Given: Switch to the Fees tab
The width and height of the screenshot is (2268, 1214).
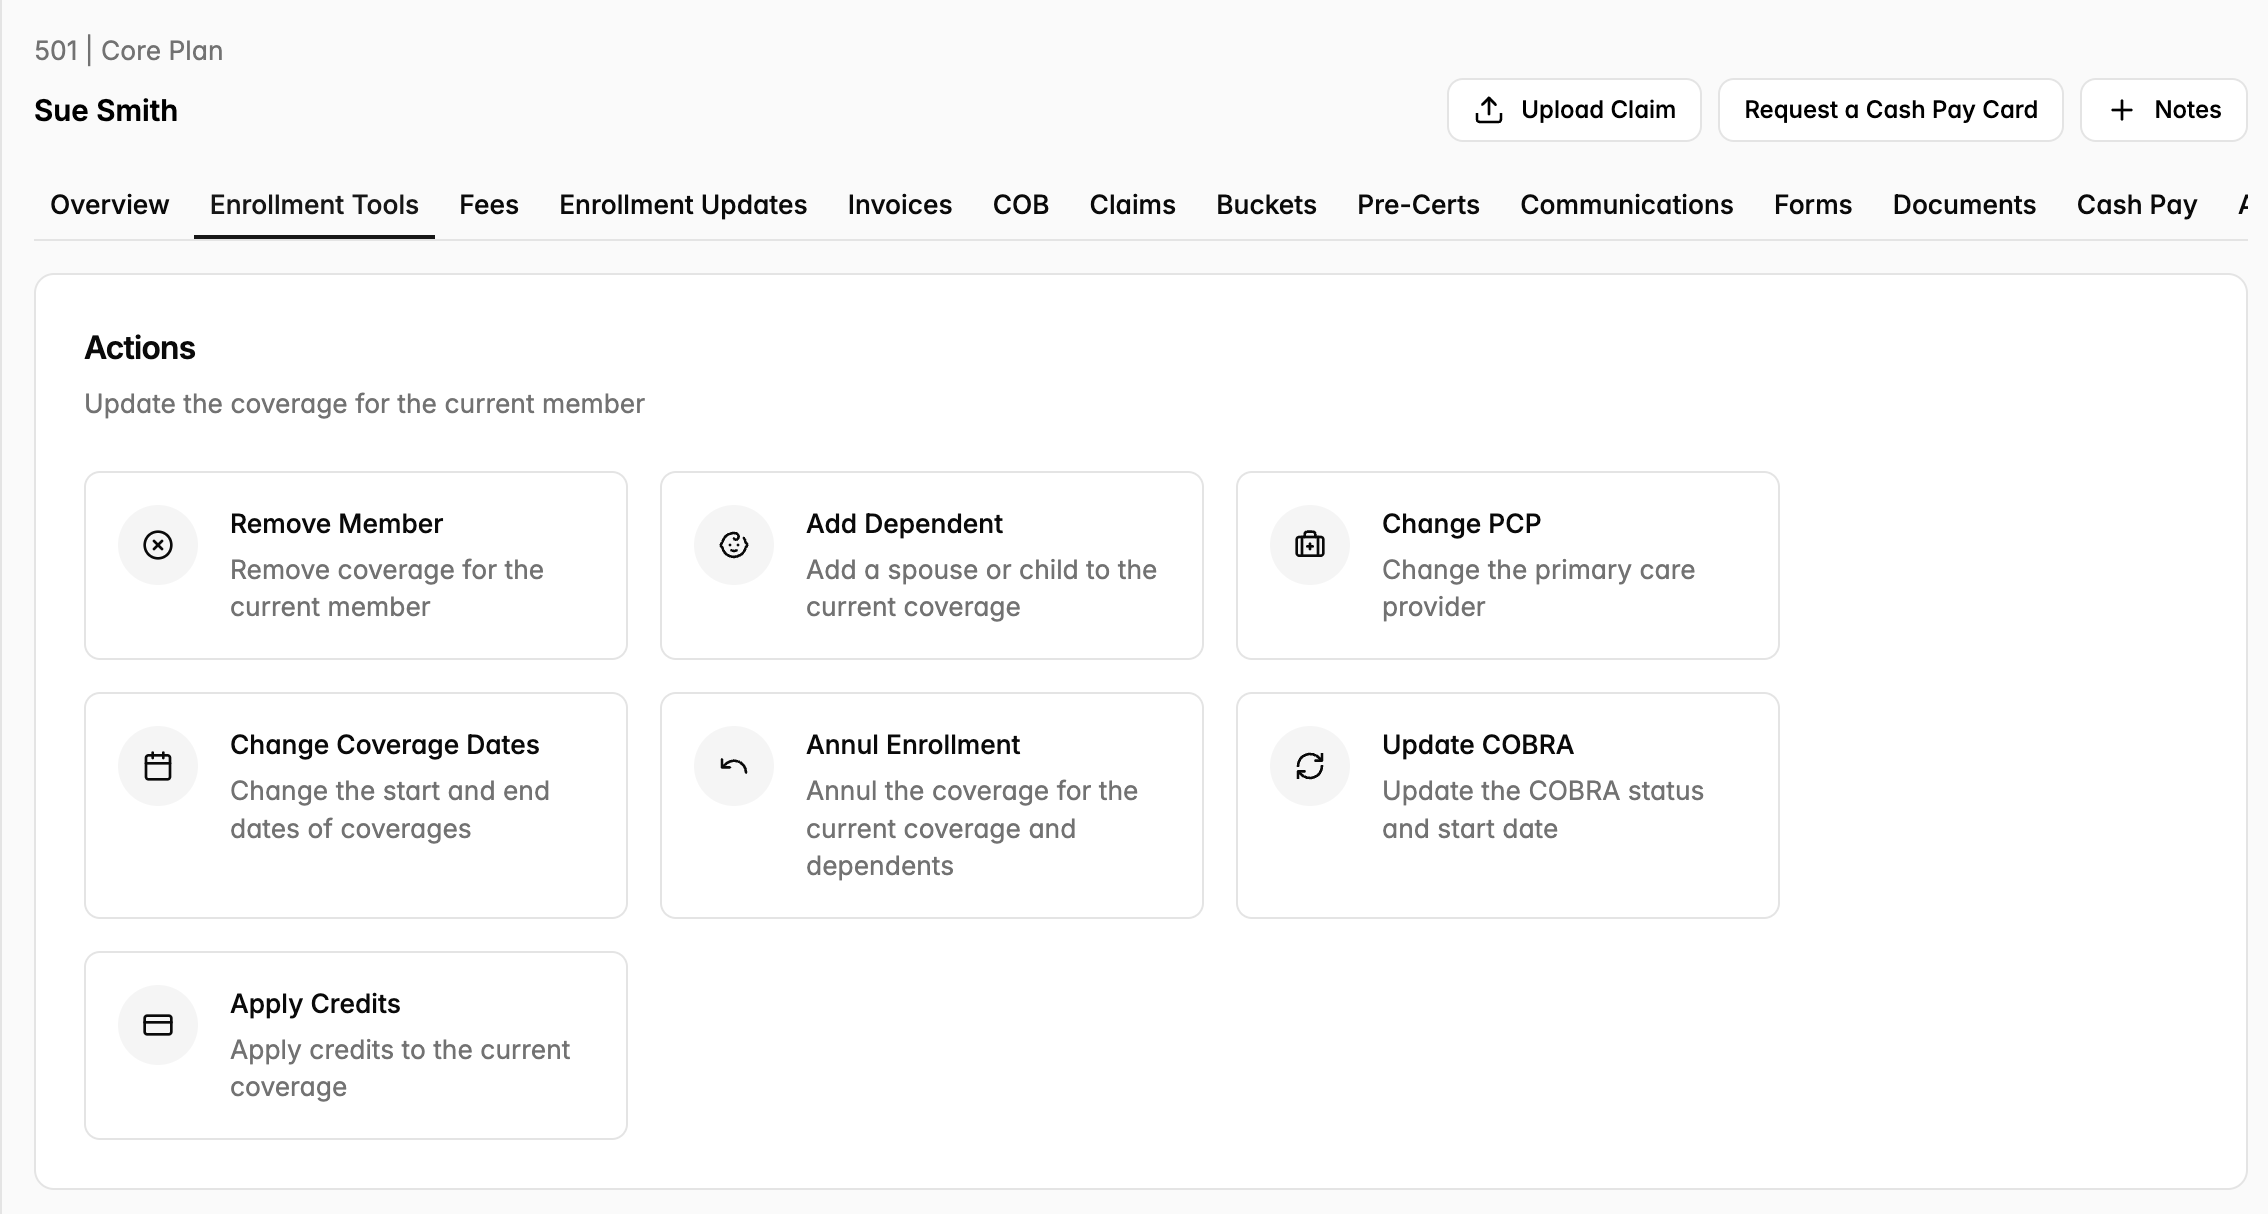Looking at the screenshot, I should [x=489, y=205].
